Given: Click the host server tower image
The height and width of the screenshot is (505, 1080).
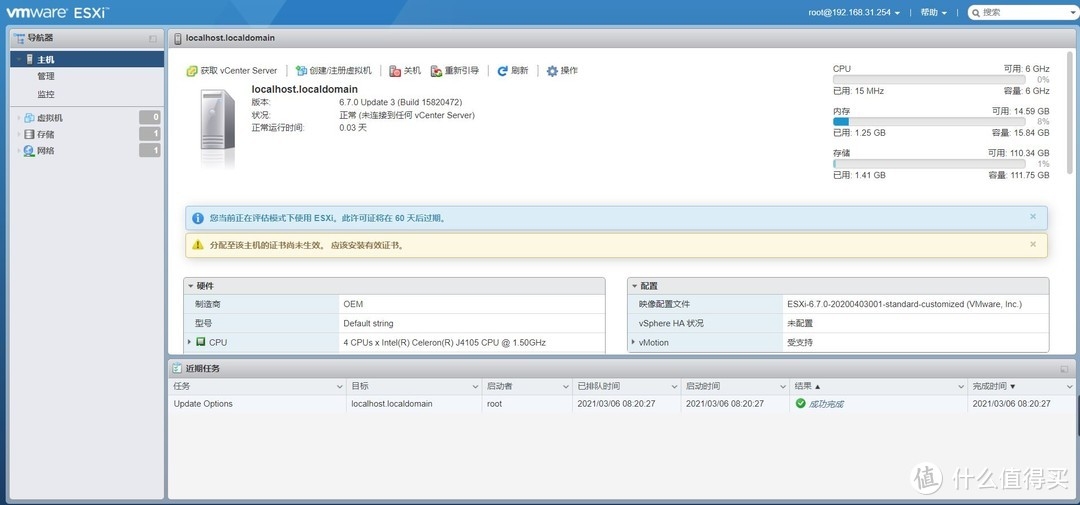Looking at the screenshot, I should tap(218, 121).
